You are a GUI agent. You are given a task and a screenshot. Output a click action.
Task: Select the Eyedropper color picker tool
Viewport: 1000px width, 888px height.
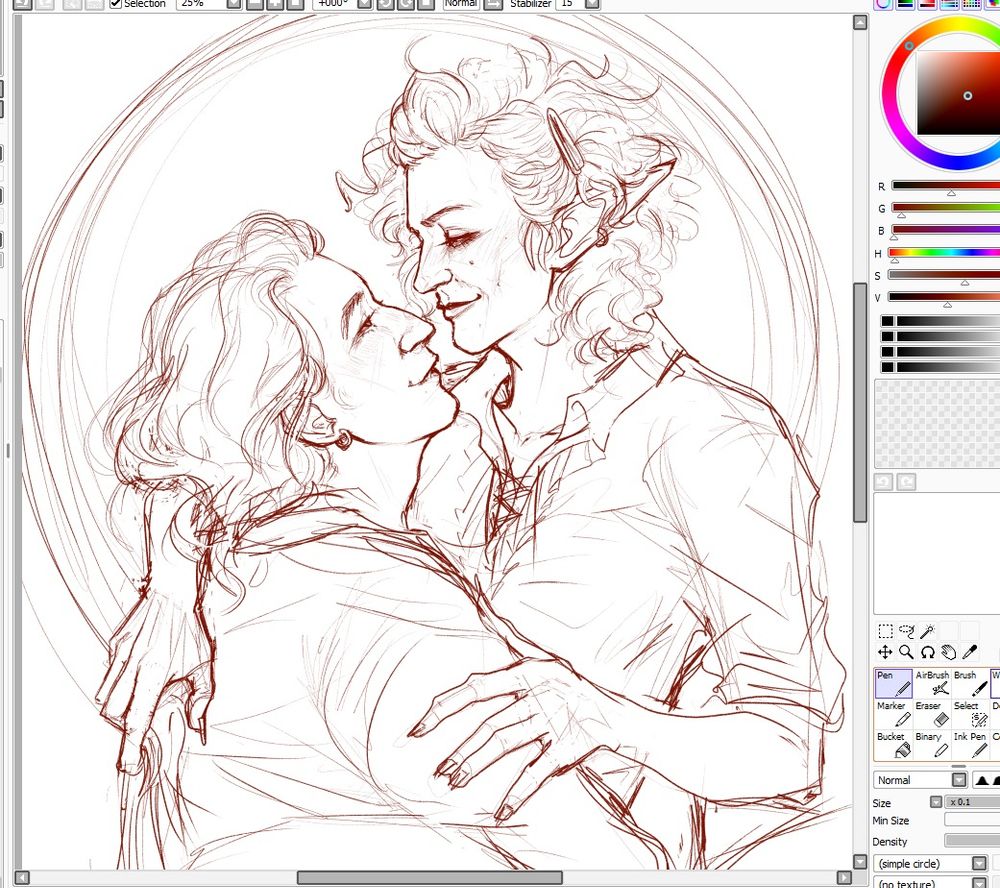pos(969,652)
